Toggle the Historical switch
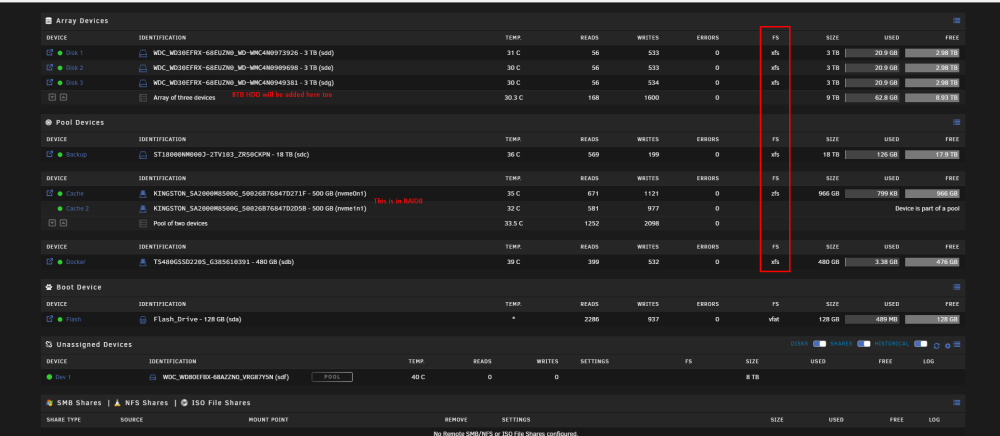1000x436 pixels. [920, 344]
